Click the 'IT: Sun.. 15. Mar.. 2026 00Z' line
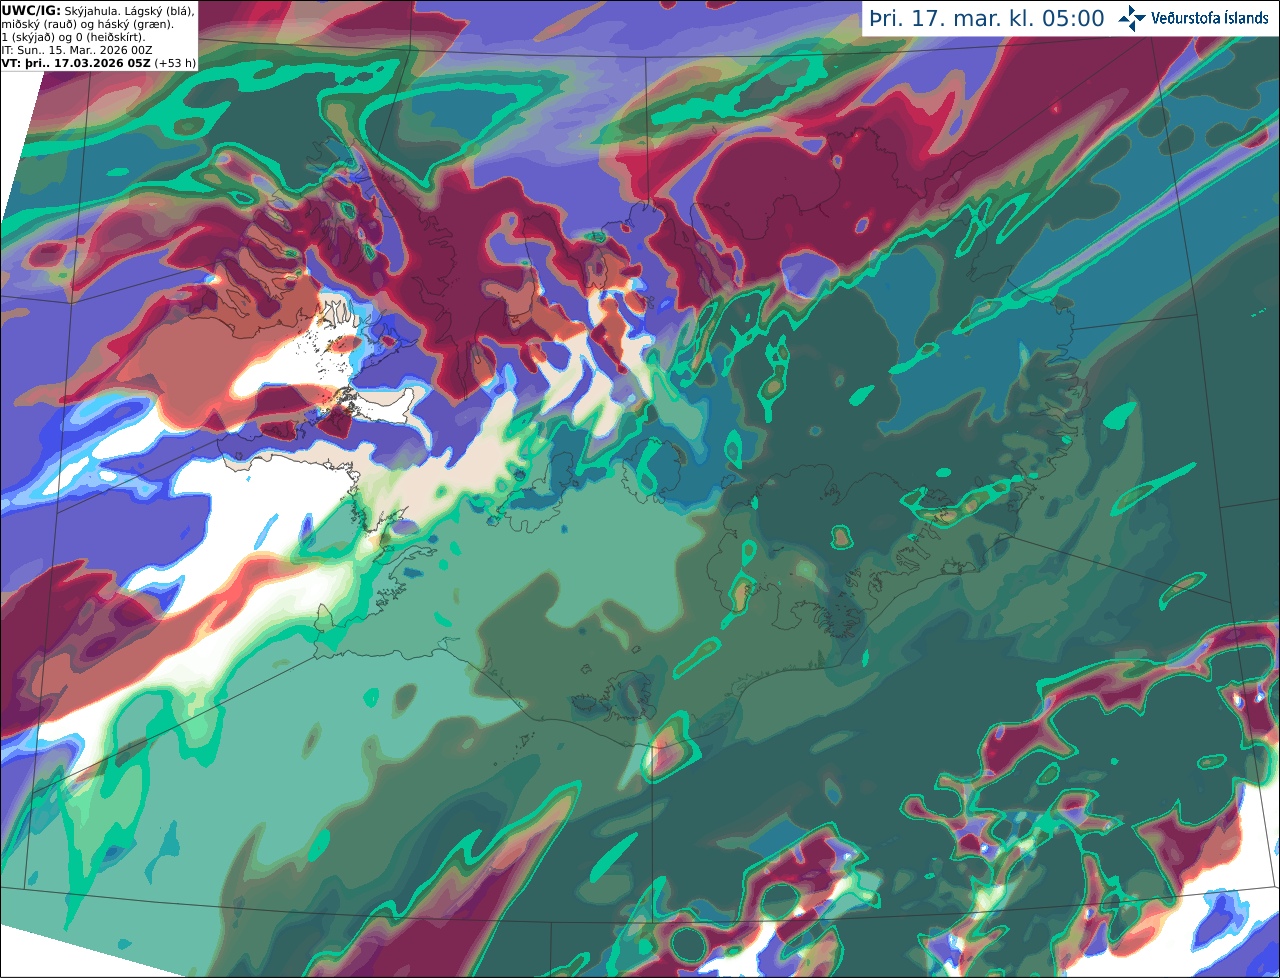Screen dimensions: 1280x978 pos(76,50)
